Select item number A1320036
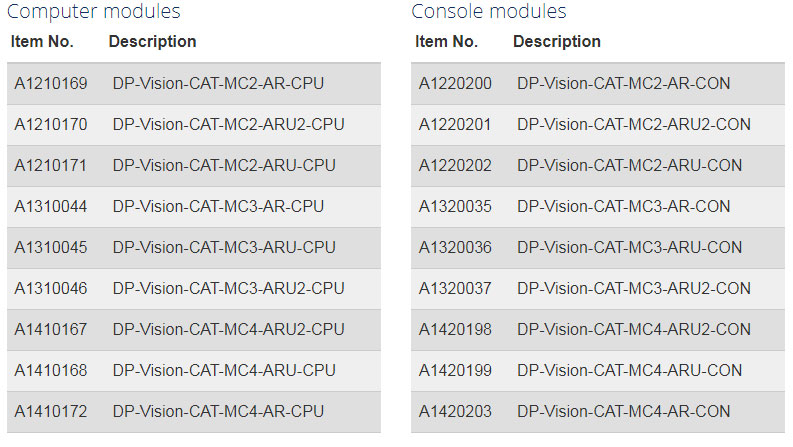793x447 pixels. coord(455,247)
